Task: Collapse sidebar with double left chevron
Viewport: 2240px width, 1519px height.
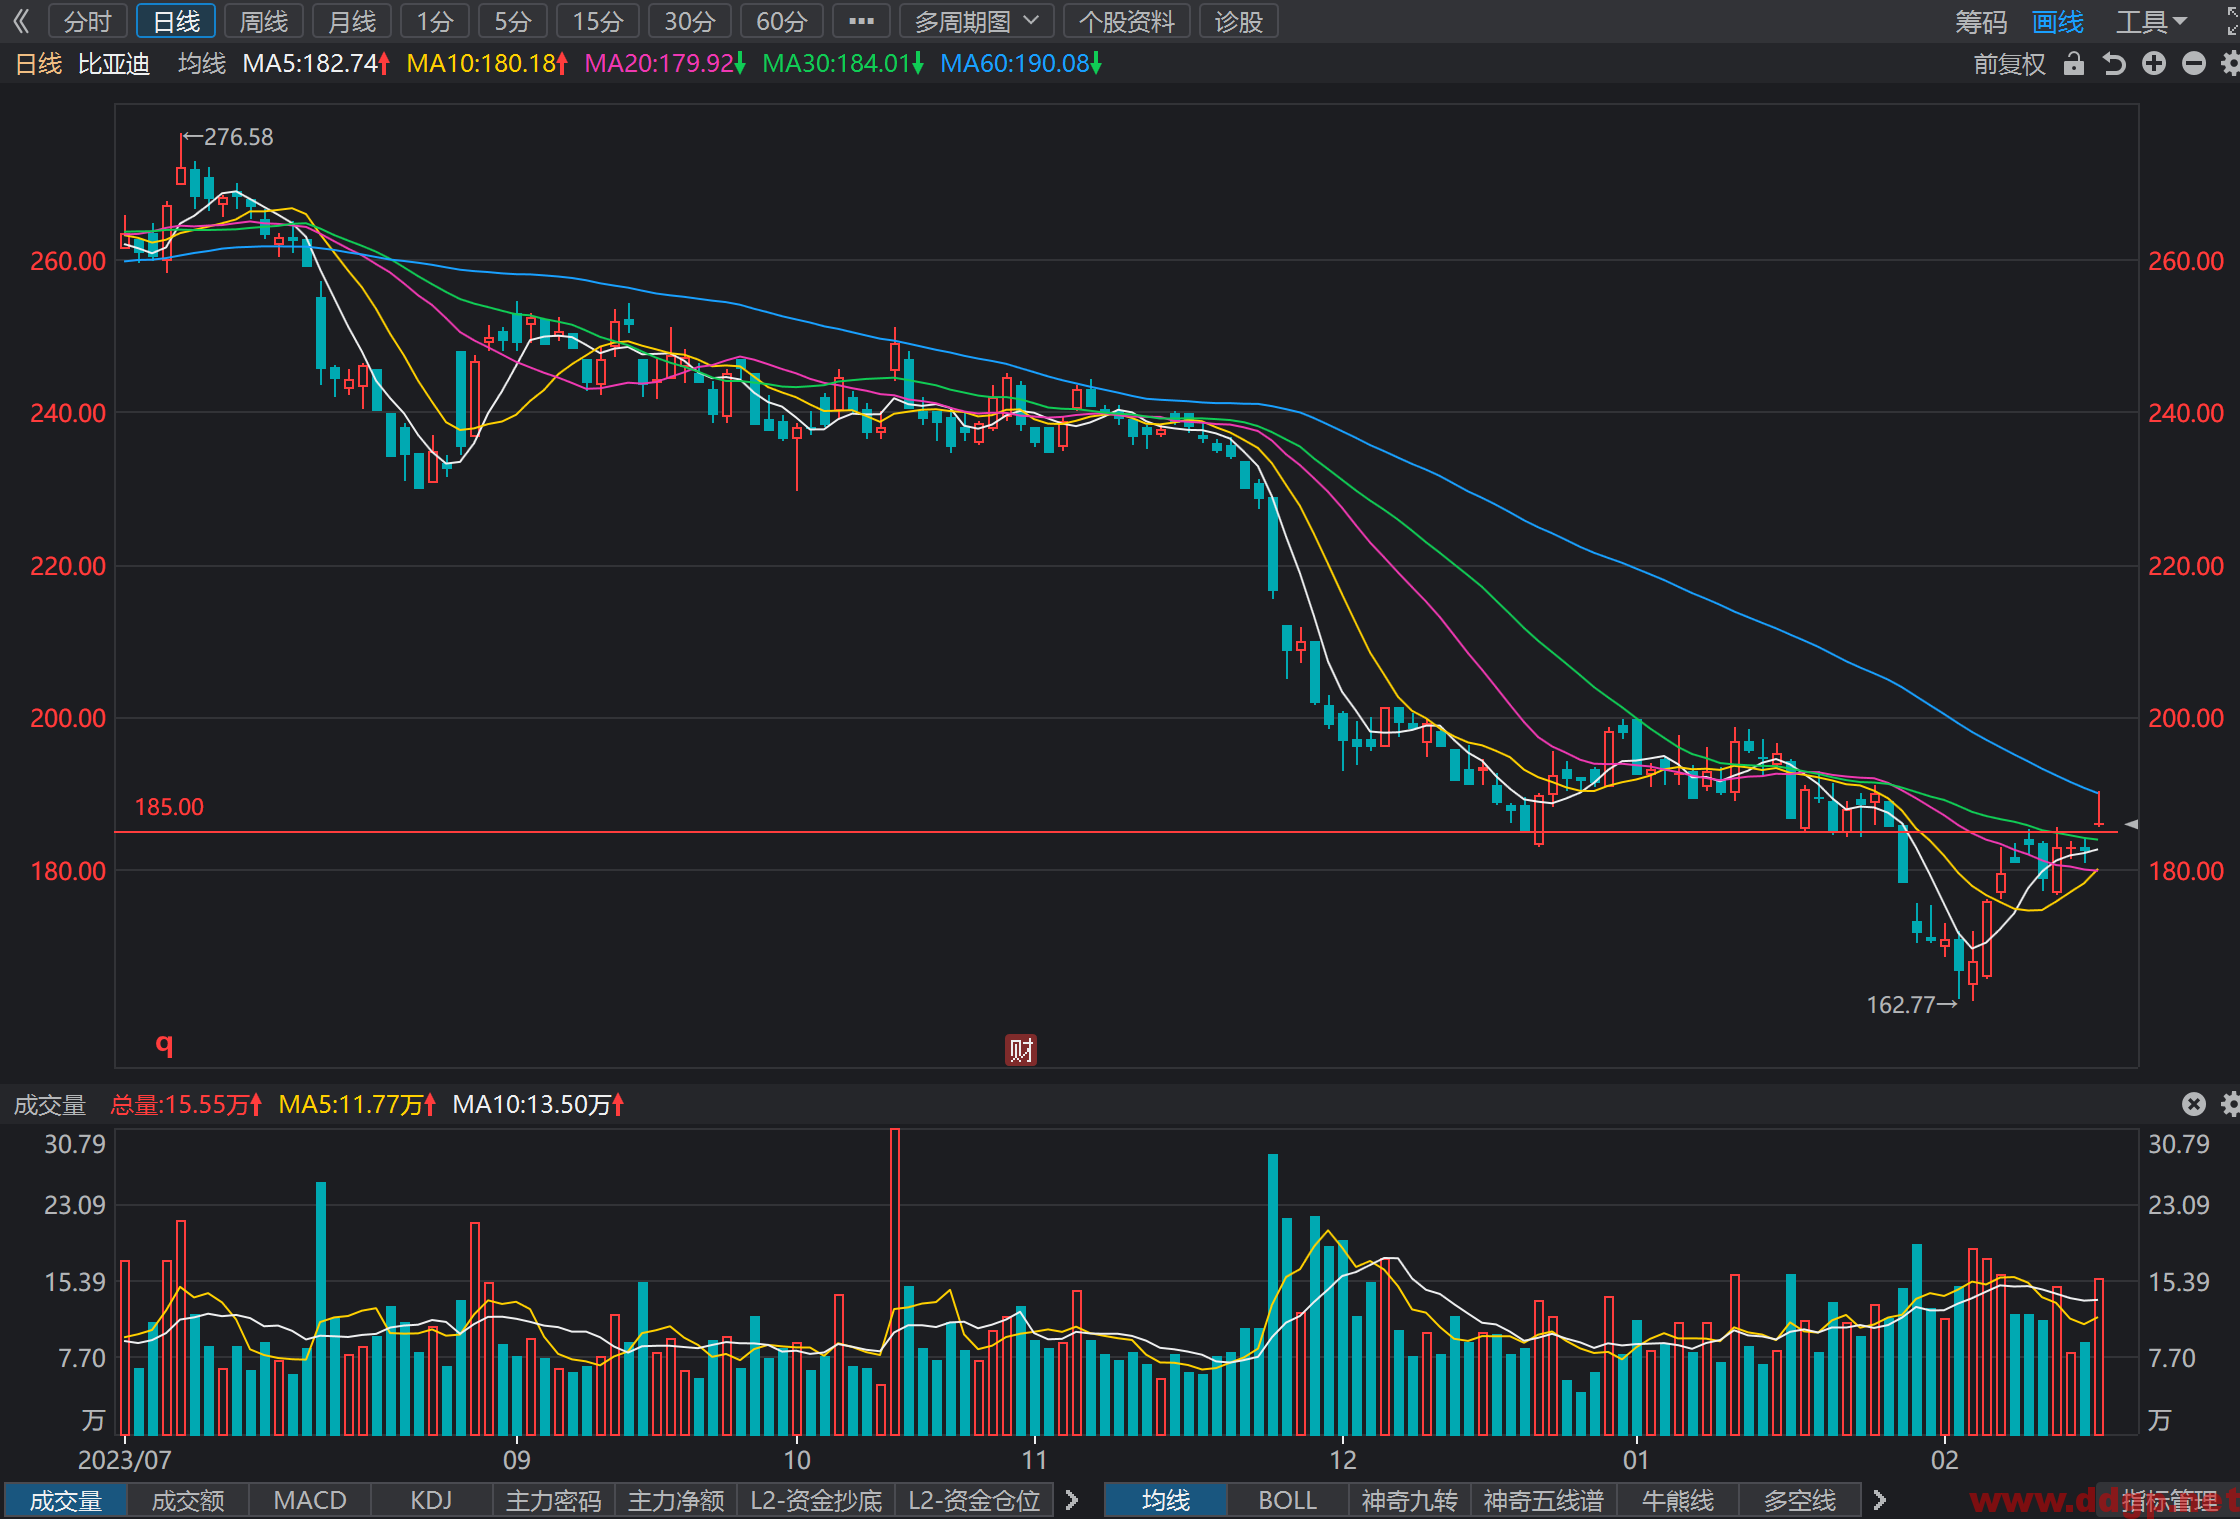Action: (x=21, y=21)
